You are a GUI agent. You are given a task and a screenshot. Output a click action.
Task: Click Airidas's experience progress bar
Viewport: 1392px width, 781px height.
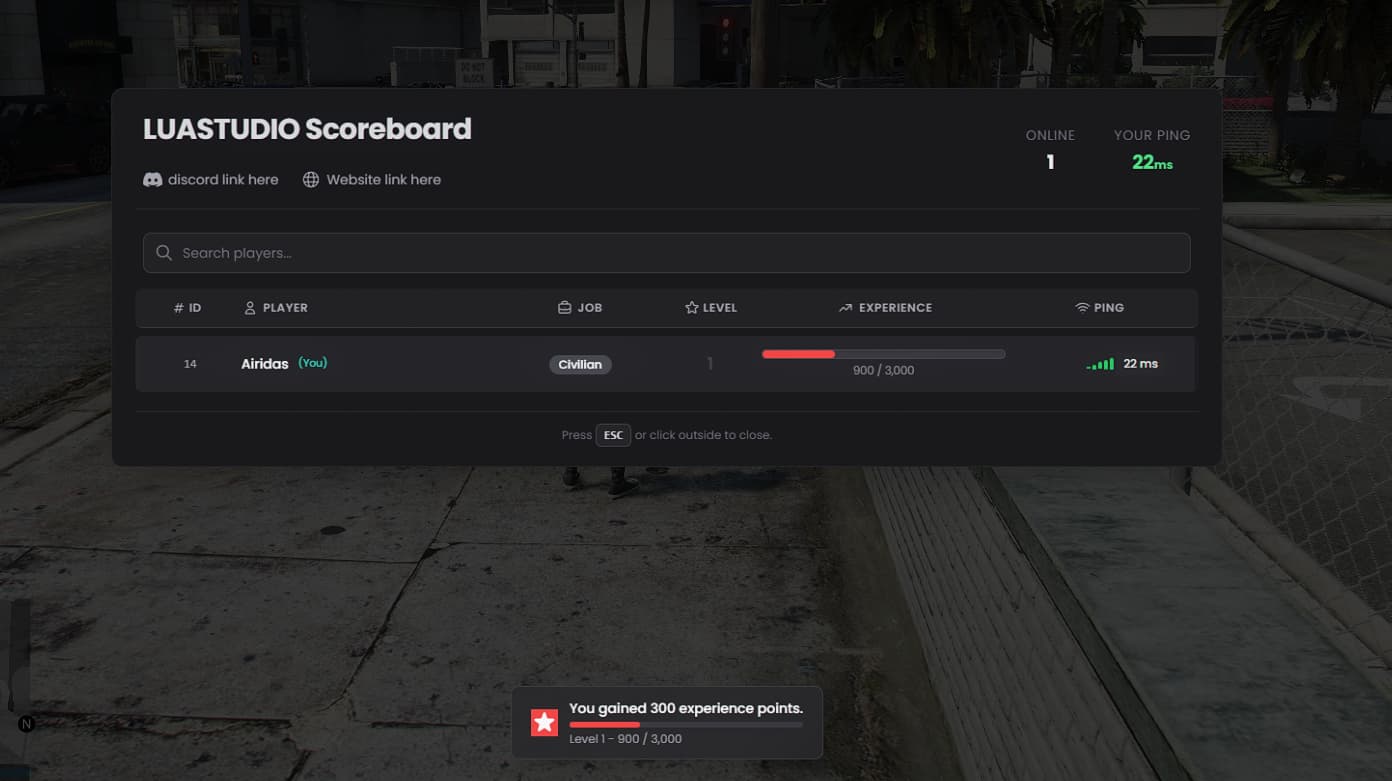click(883, 353)
